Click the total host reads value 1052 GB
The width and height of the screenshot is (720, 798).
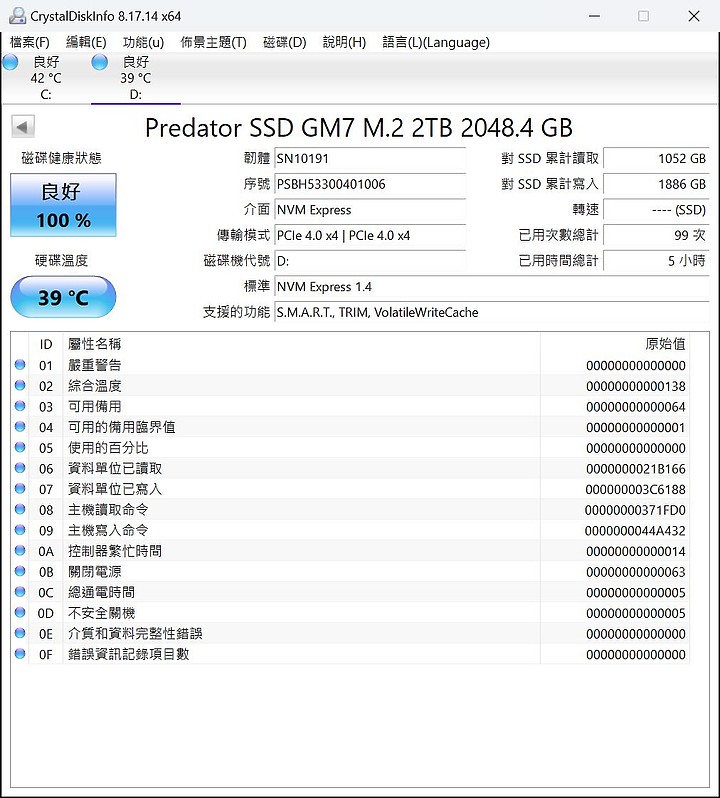click(x=656, y=158)
